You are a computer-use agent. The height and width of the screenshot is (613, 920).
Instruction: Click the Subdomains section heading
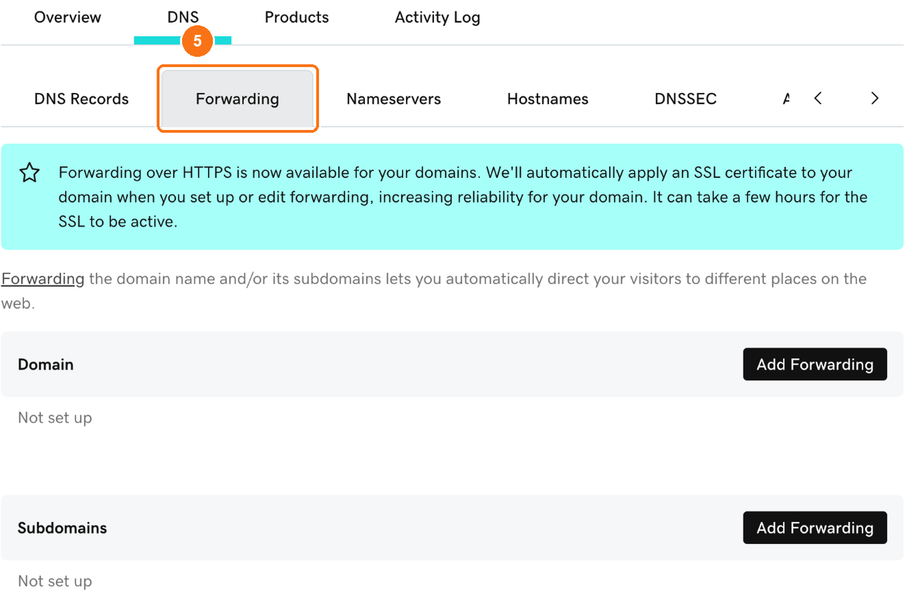click(x=62, y=528)
